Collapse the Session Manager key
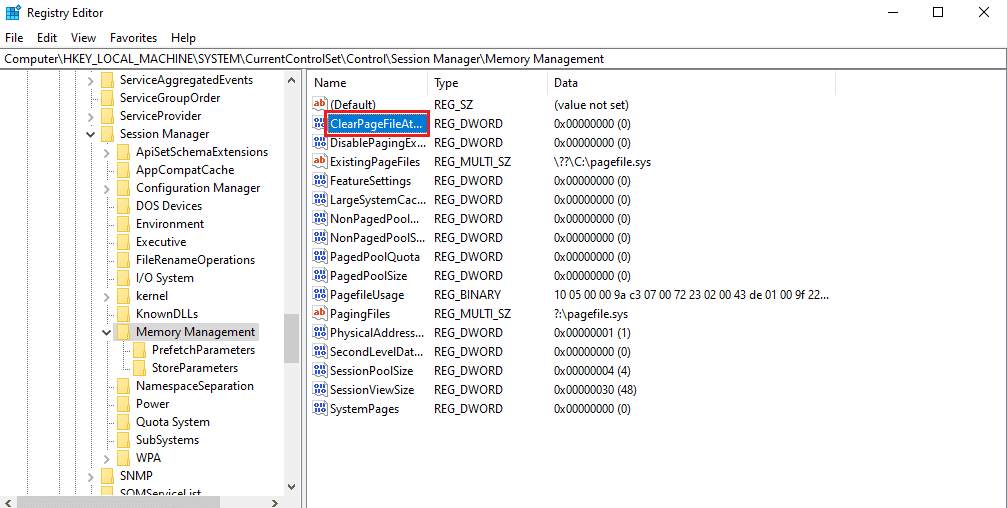Image resolution: width=1007 pixels, height=508 pixels. (91, 134)
